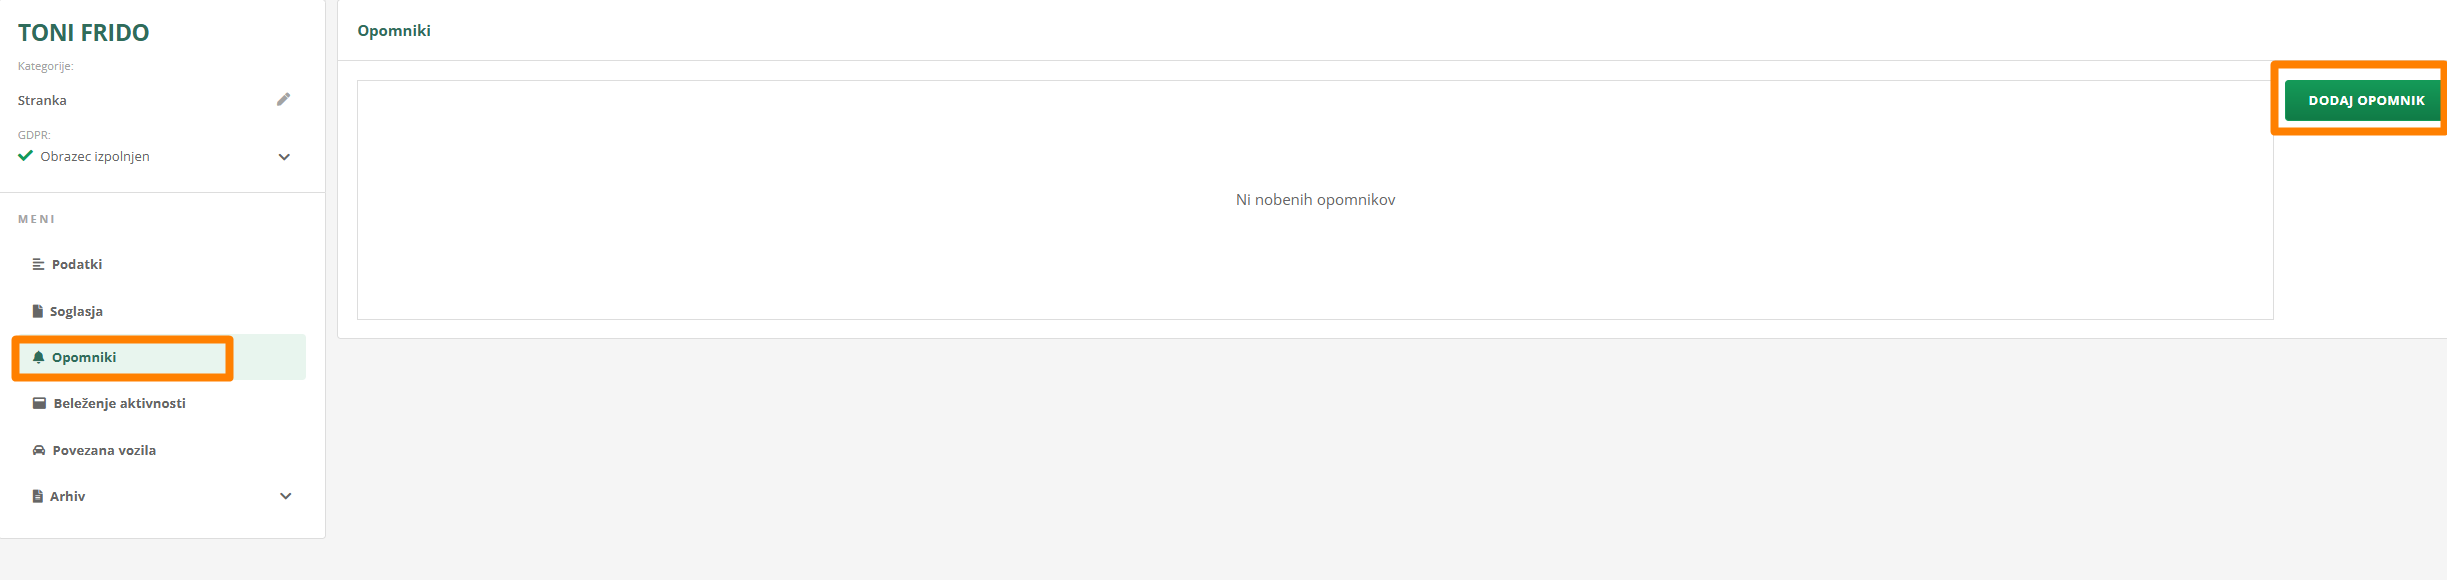Click the Arhiv file icon
This screenshot has width=2447, height=580.
[38, 496]
